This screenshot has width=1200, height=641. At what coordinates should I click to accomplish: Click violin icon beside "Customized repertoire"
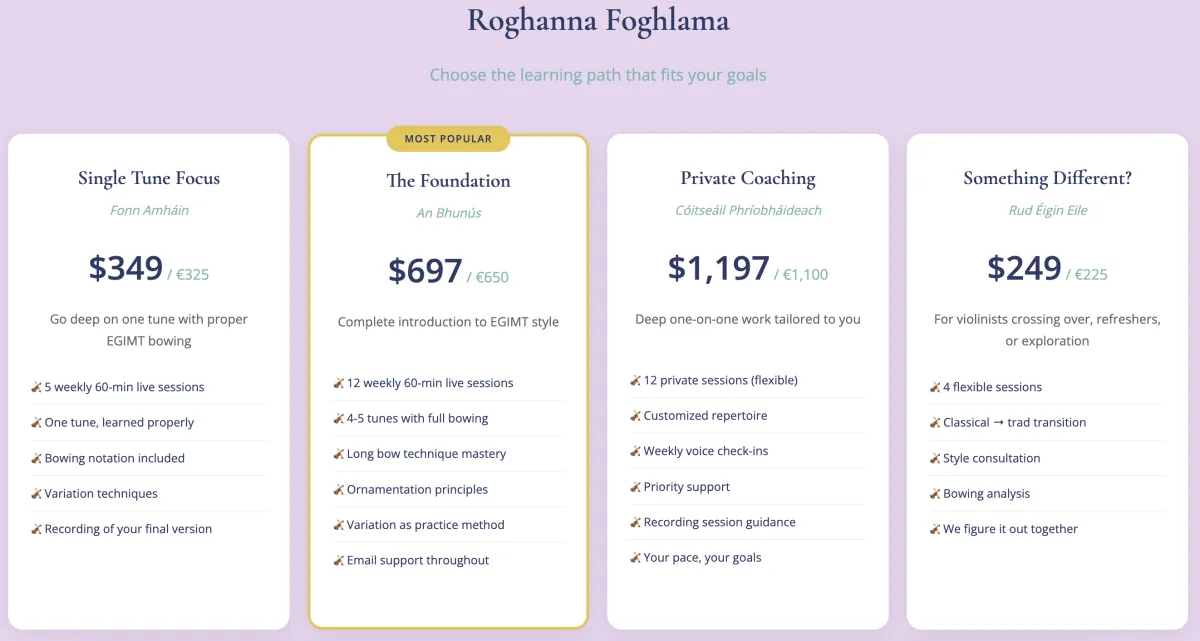point(636,416)
